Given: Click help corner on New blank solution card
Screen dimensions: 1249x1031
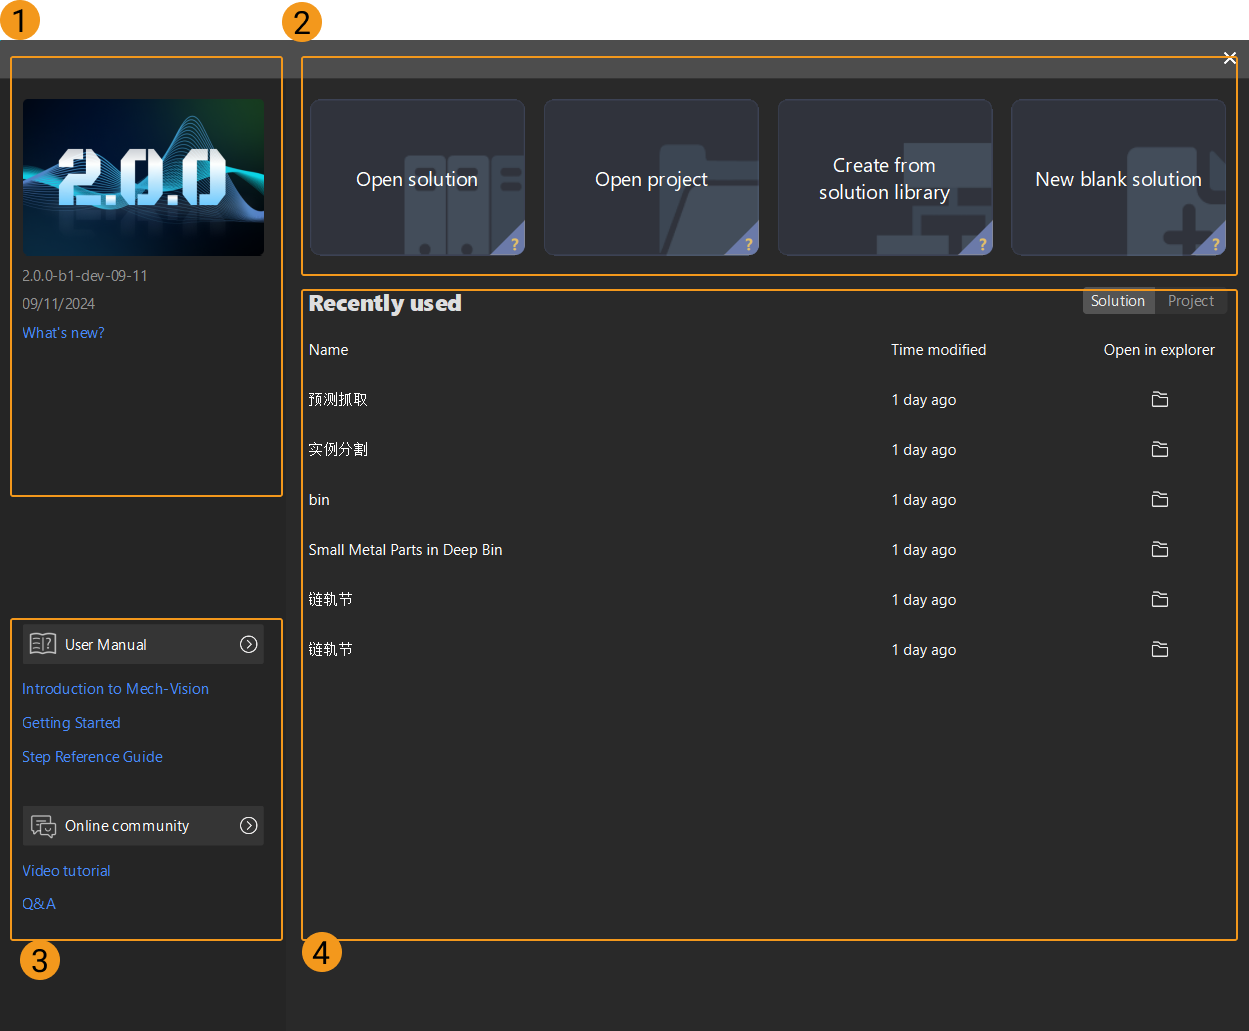Looking at the screenshot, I should pyautogui.click(x=1215, y=244).
